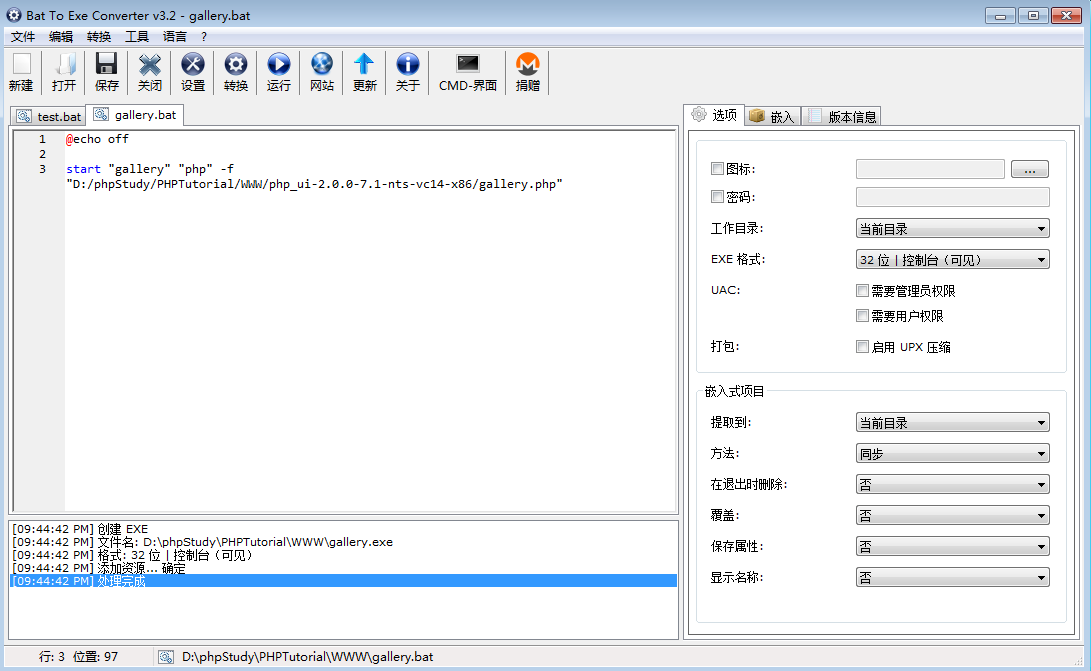Select the gallery.bat tab
Screen dimensions: 1091x671
[135, 115]
